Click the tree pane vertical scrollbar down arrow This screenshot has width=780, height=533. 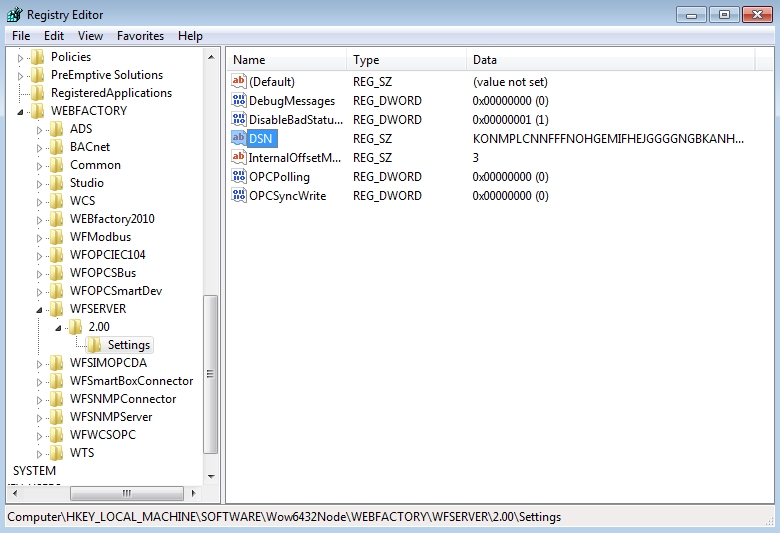(x=211, y=475)
